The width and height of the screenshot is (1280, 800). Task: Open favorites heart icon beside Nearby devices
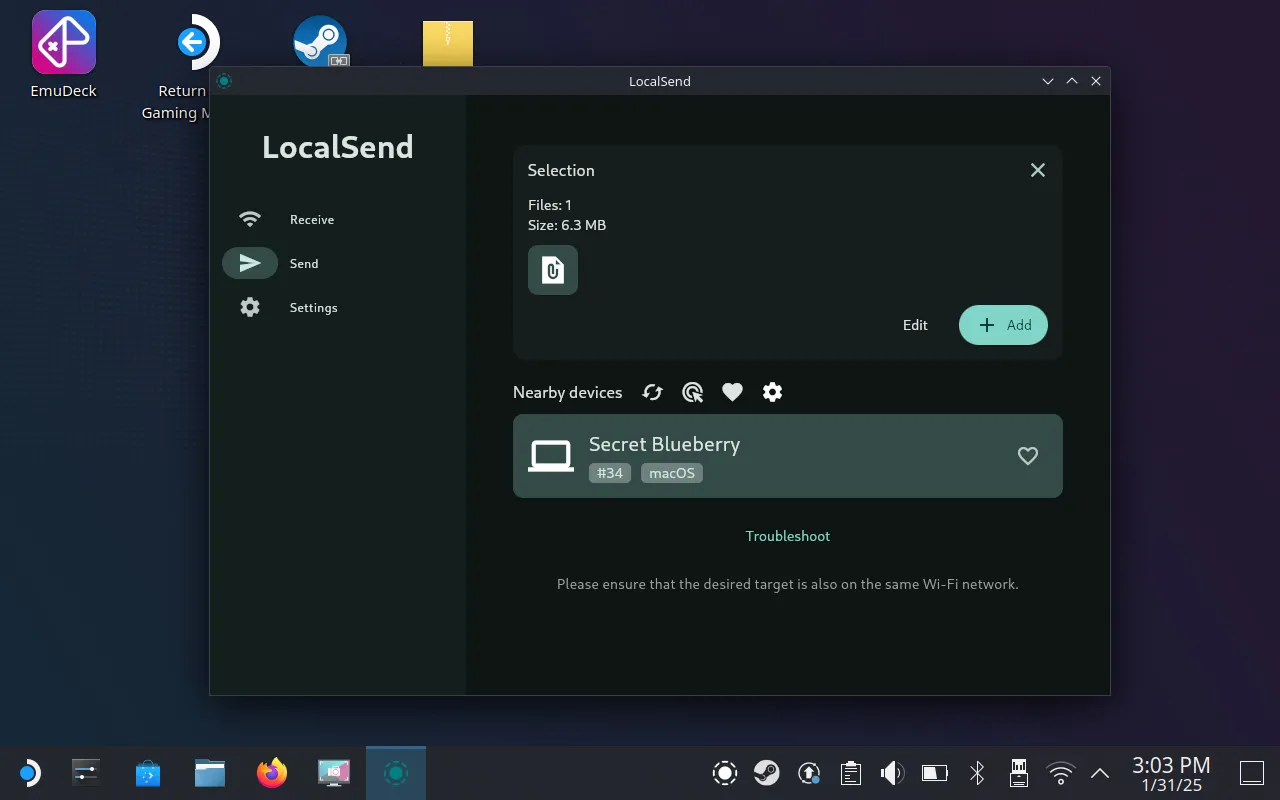click(x=732, y=393)
